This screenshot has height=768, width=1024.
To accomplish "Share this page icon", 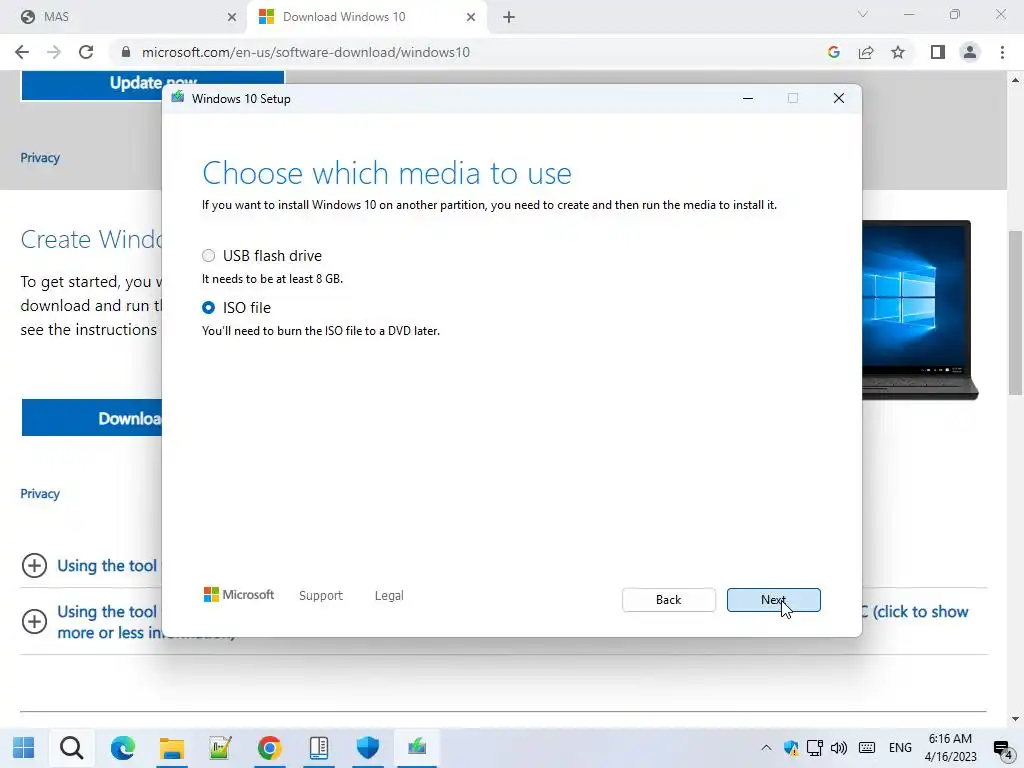I will pos(866,52).
